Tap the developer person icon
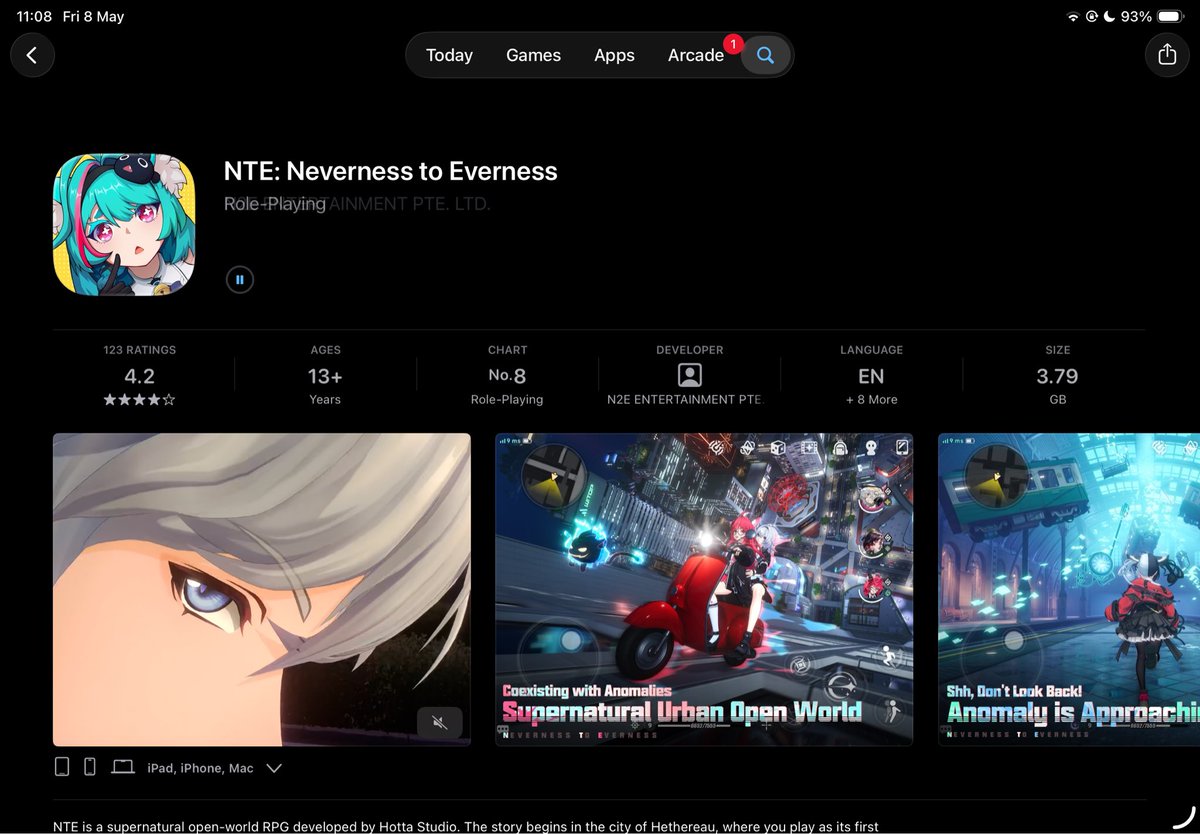Viewport: 1200px width, 834px height. (x=690, y=375)
